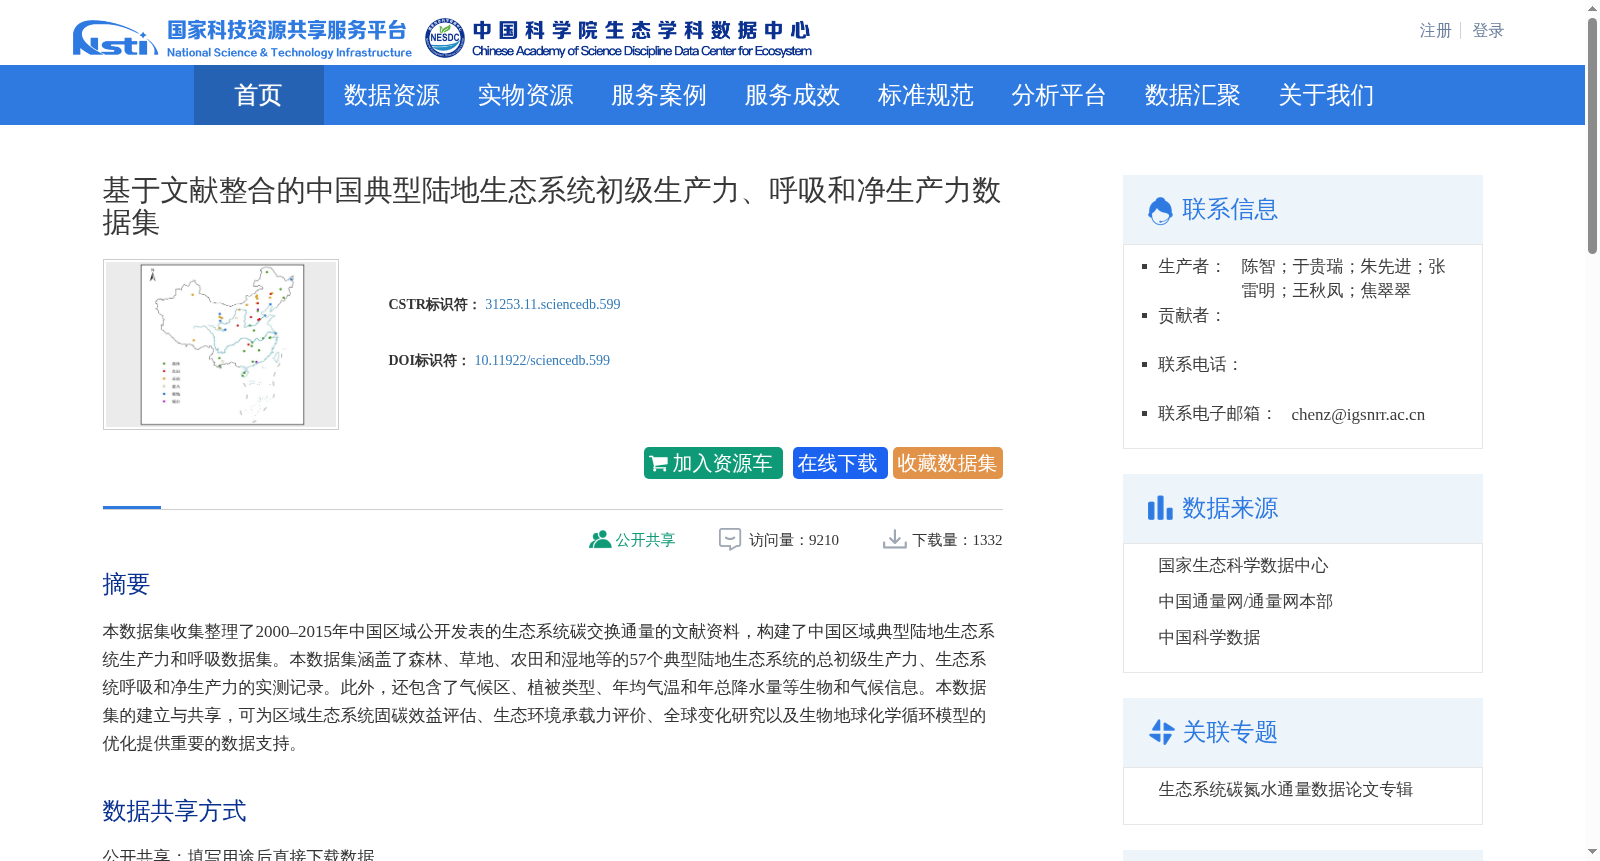
Task: Click the public sharing people icon
Action: click(x=600, y=540)
